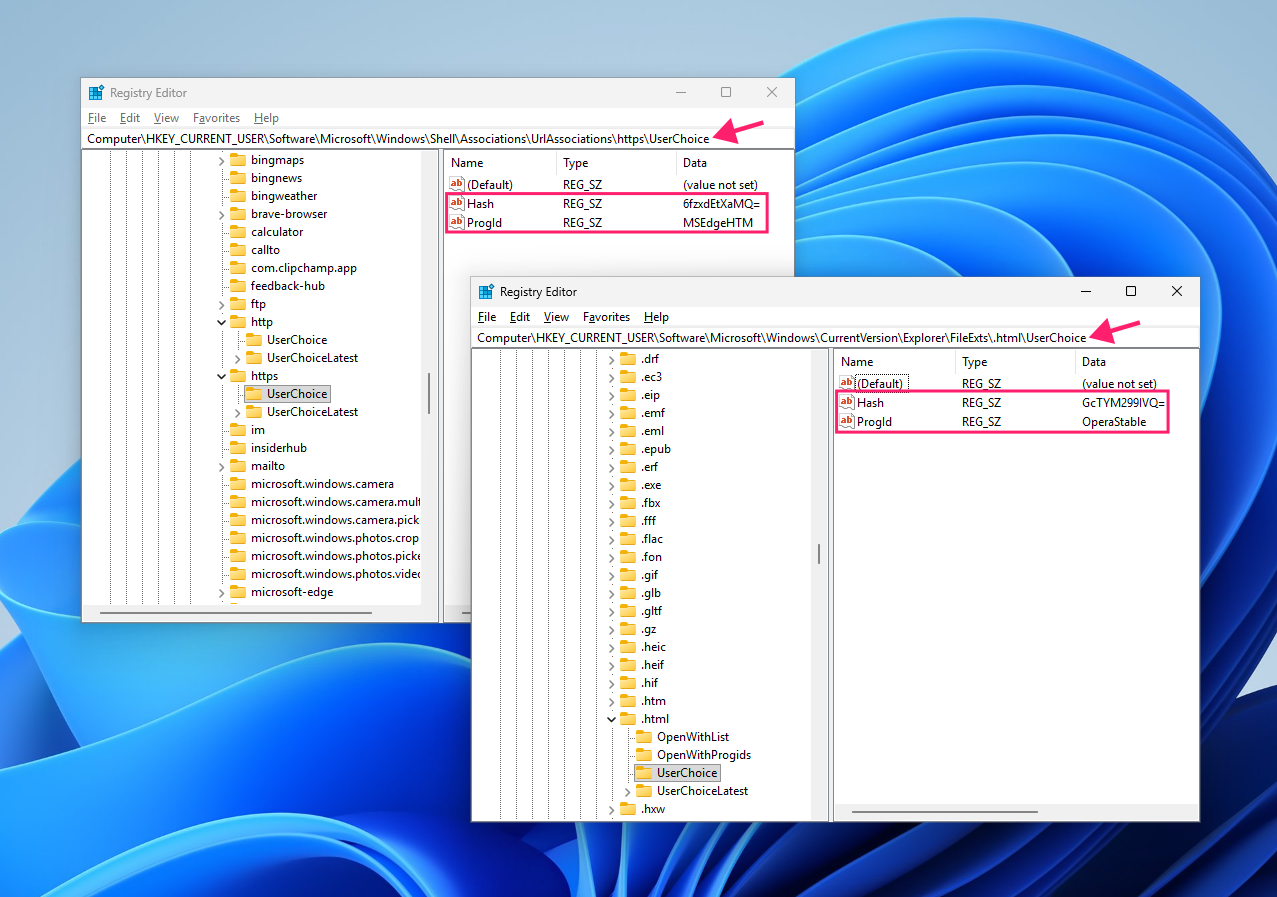Expand the brave-browser key
The image size is (1277, 897).
tap(221, 214)
